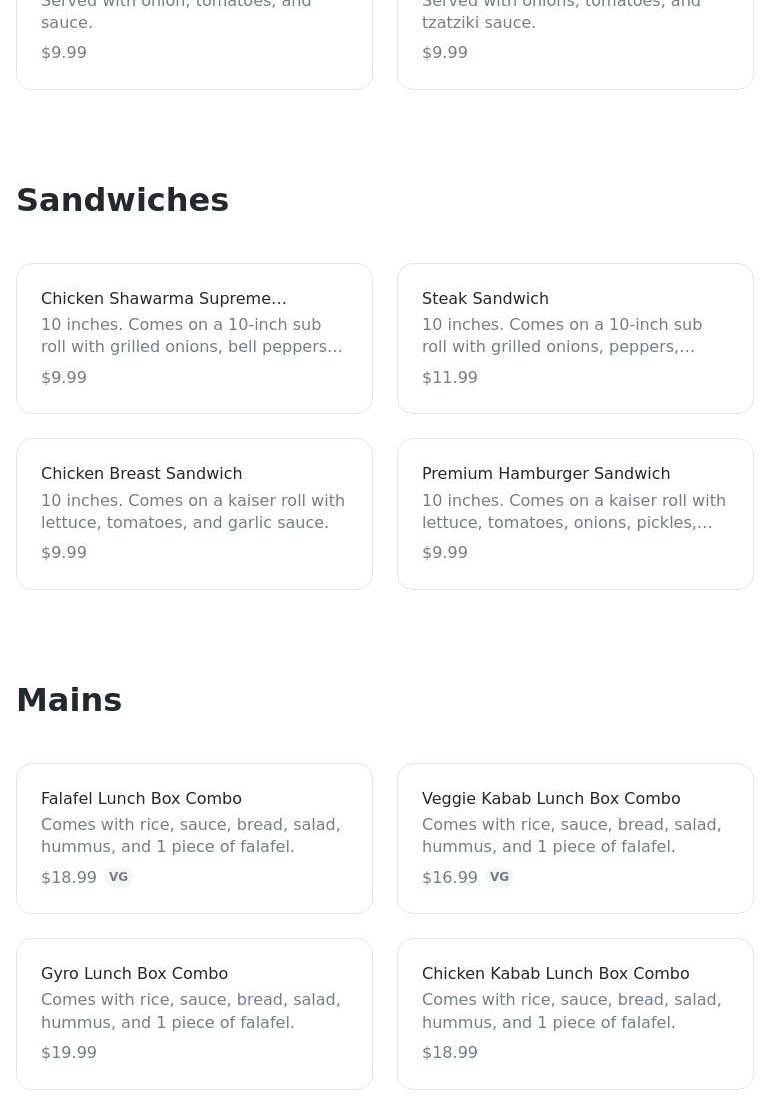770x1105 pixels.
Task: Click the Premium Hamburger Sandwich description text
Action: tap(573, 511)
